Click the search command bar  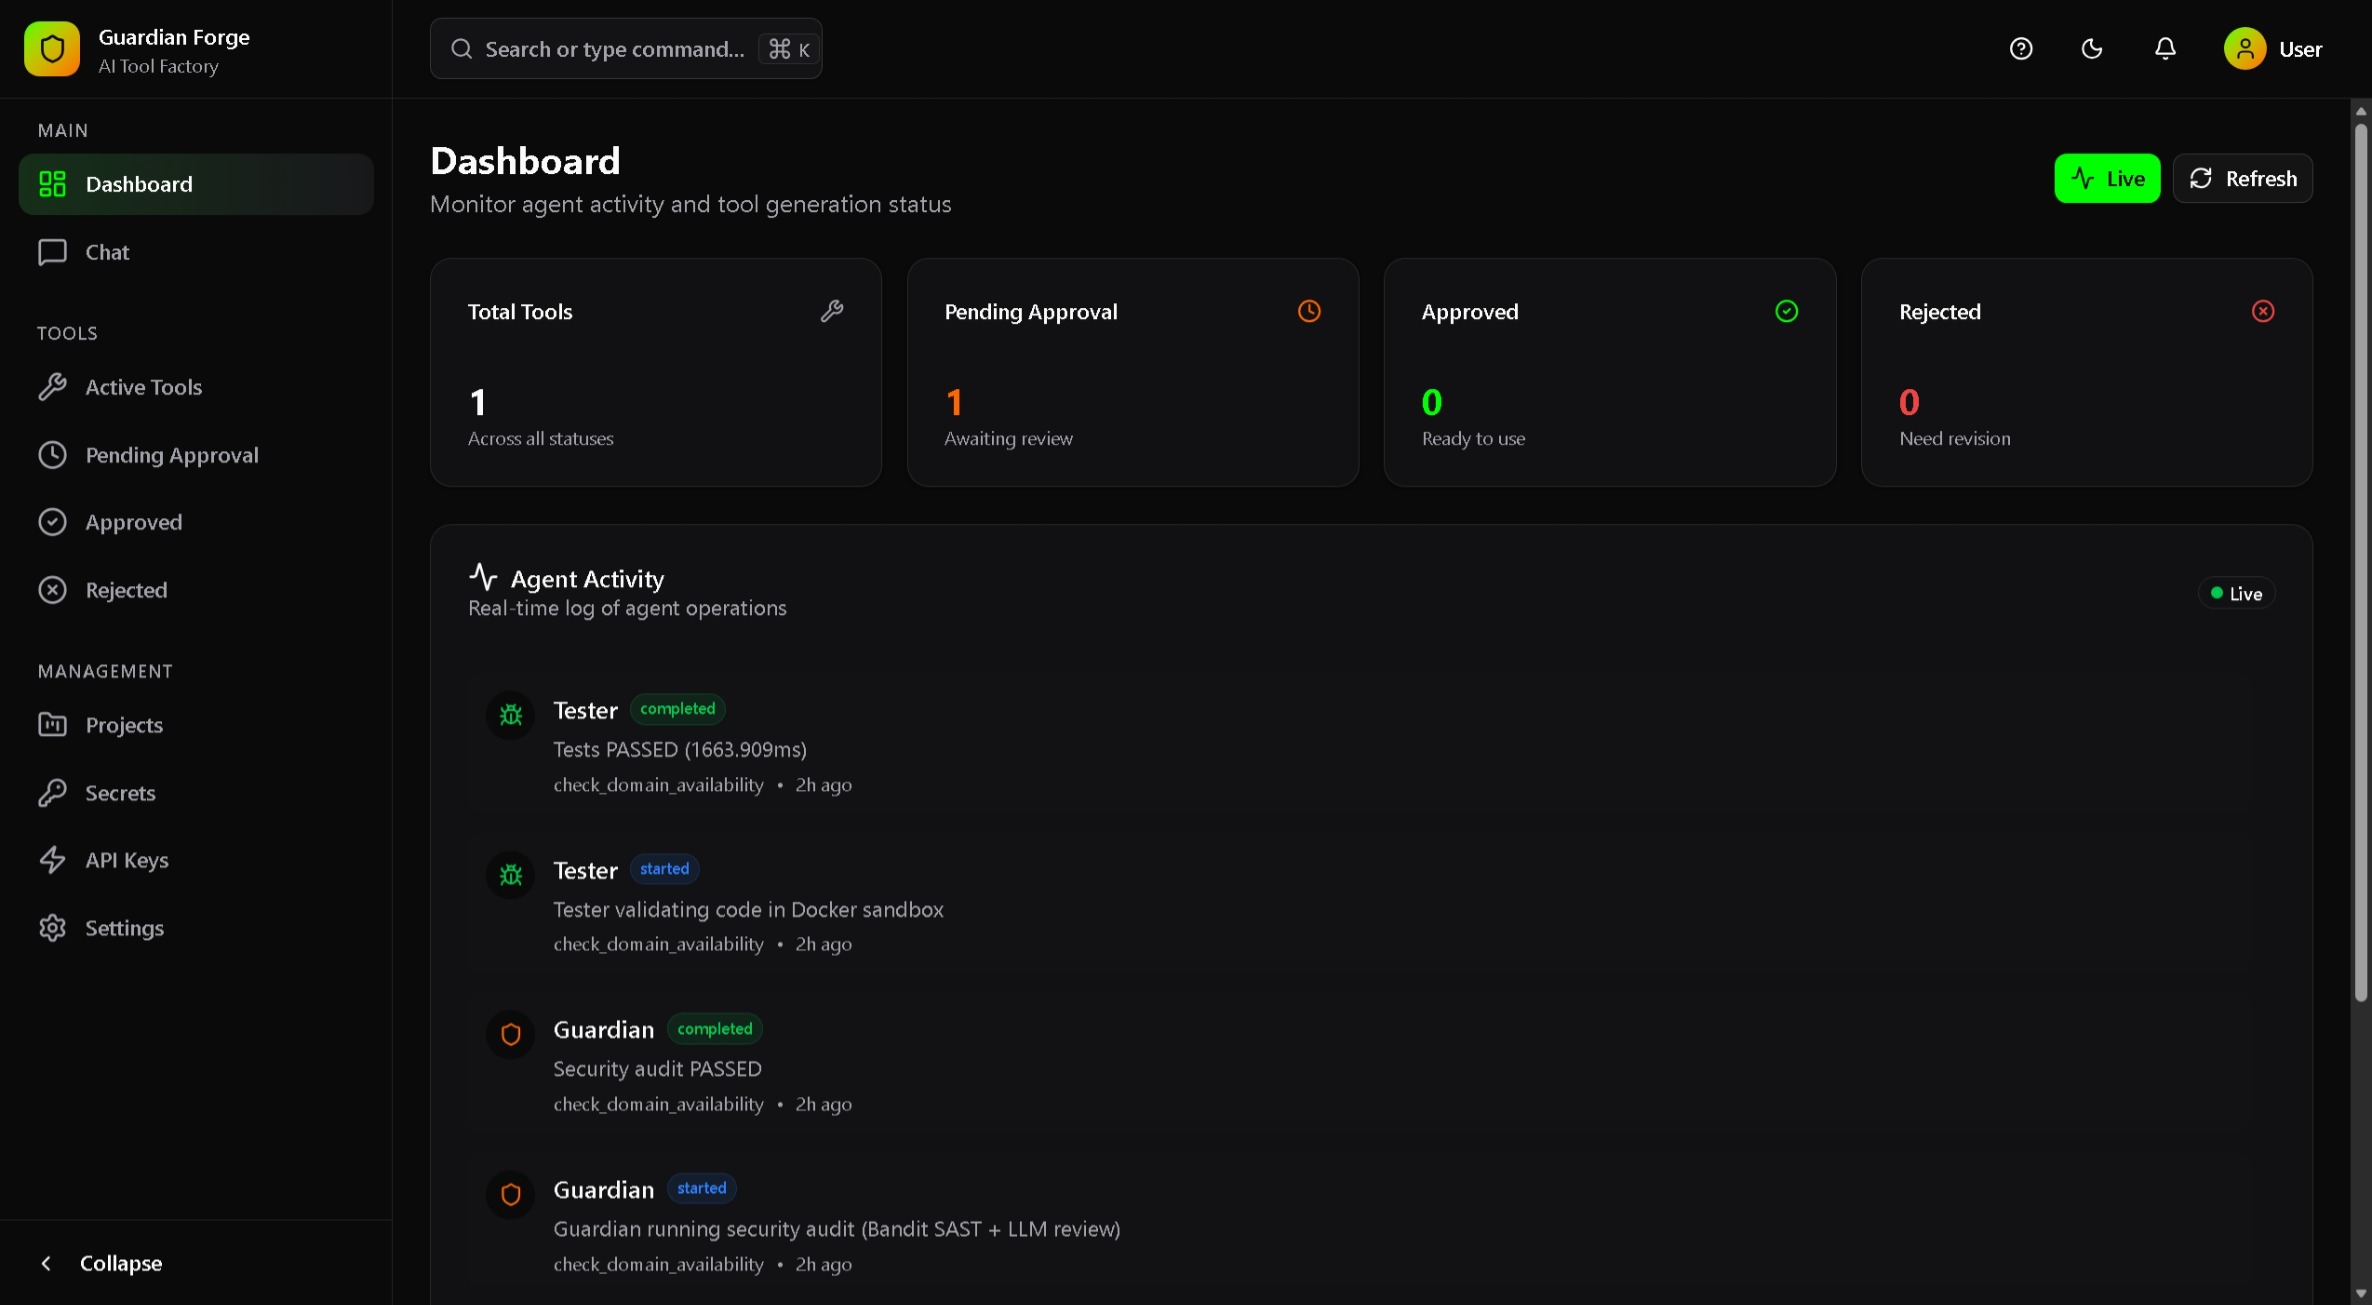pos(625,48)
